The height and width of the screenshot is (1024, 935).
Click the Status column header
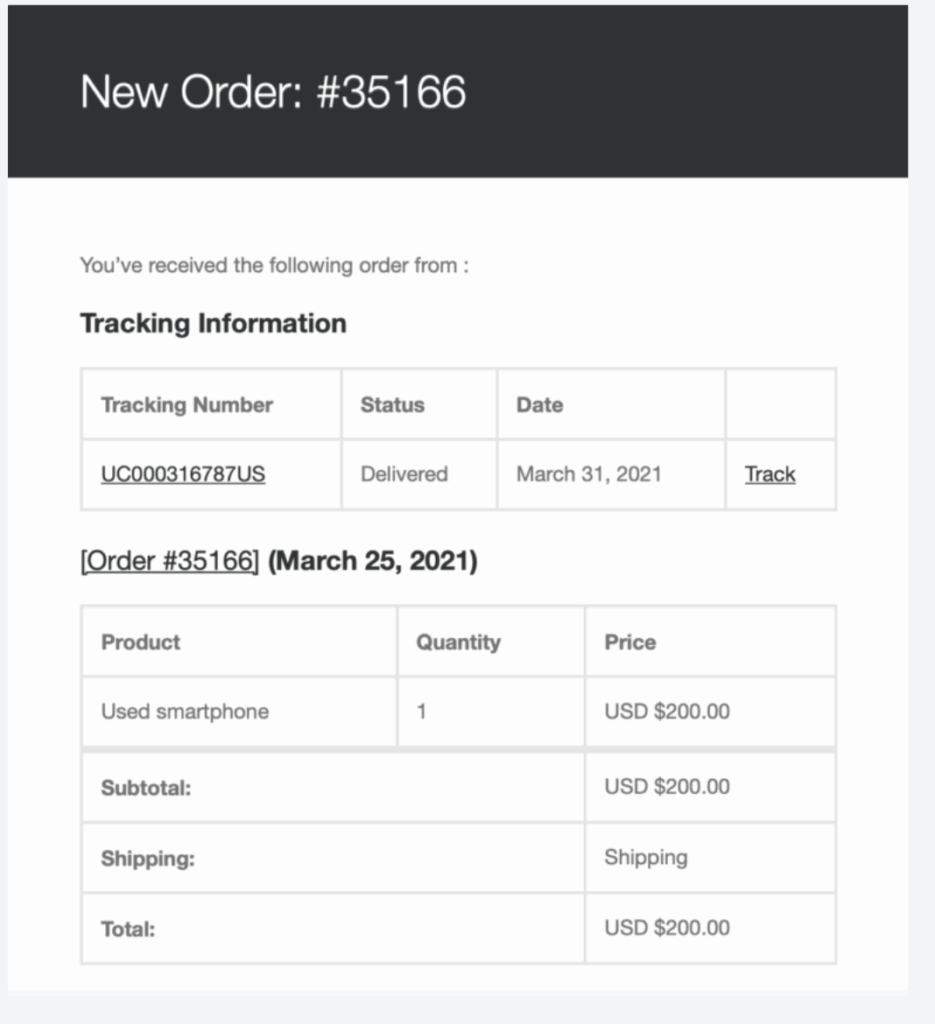(x=392, y=405)
